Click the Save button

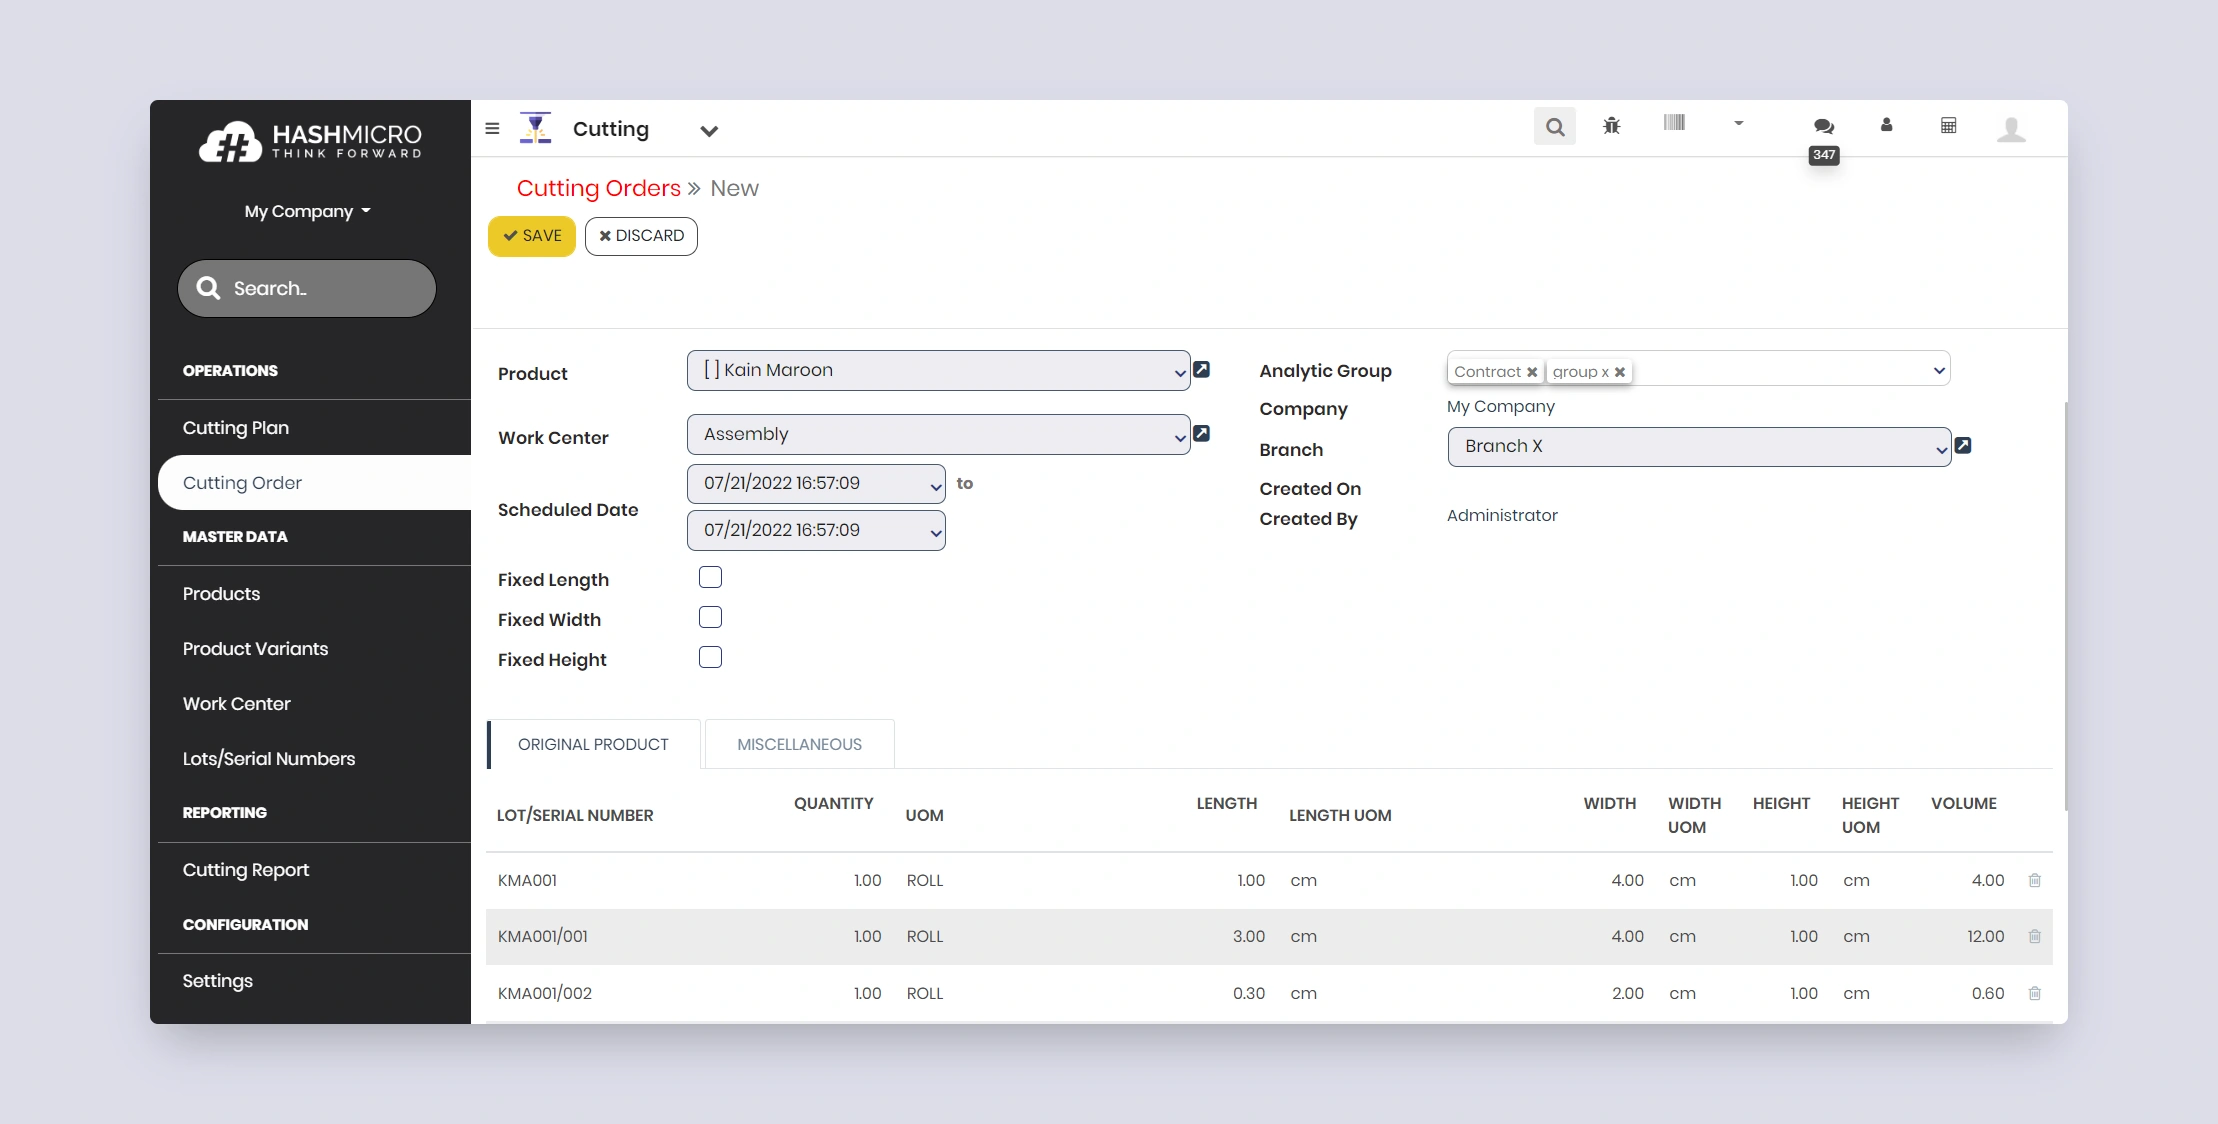(x=532, y=236)
